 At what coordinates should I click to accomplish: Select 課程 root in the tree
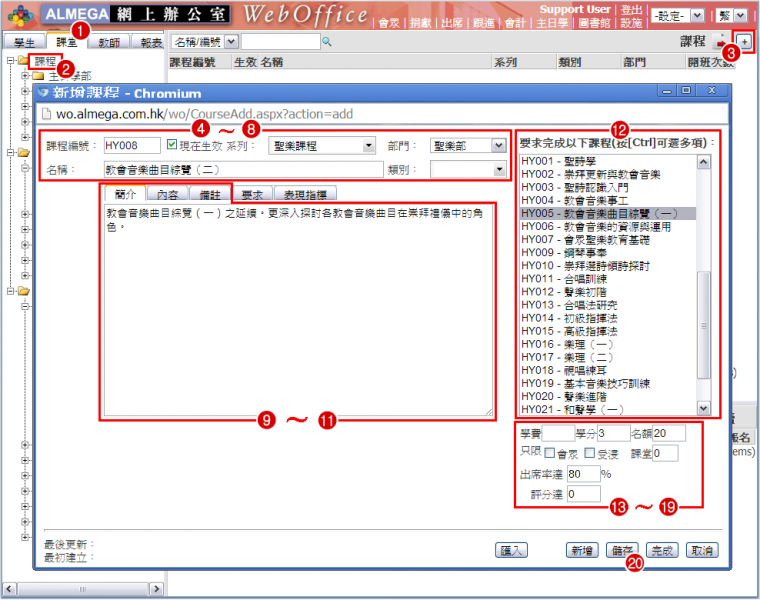click(x=45, y=61)
